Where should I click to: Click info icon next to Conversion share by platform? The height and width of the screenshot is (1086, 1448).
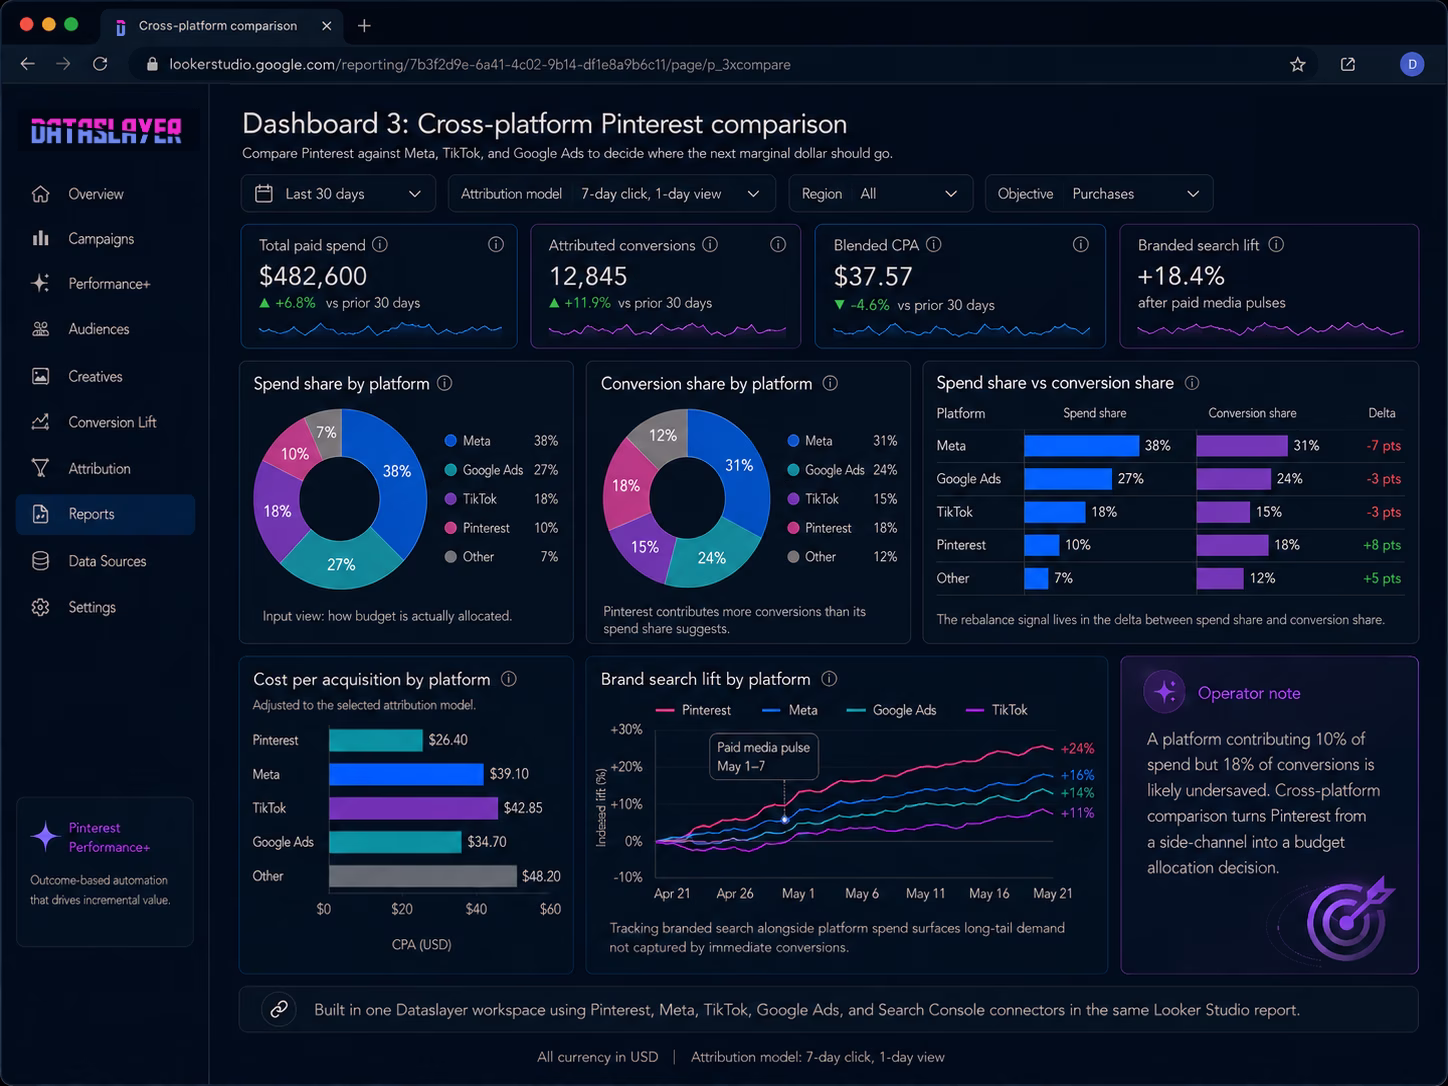click(x=830, y=383)
